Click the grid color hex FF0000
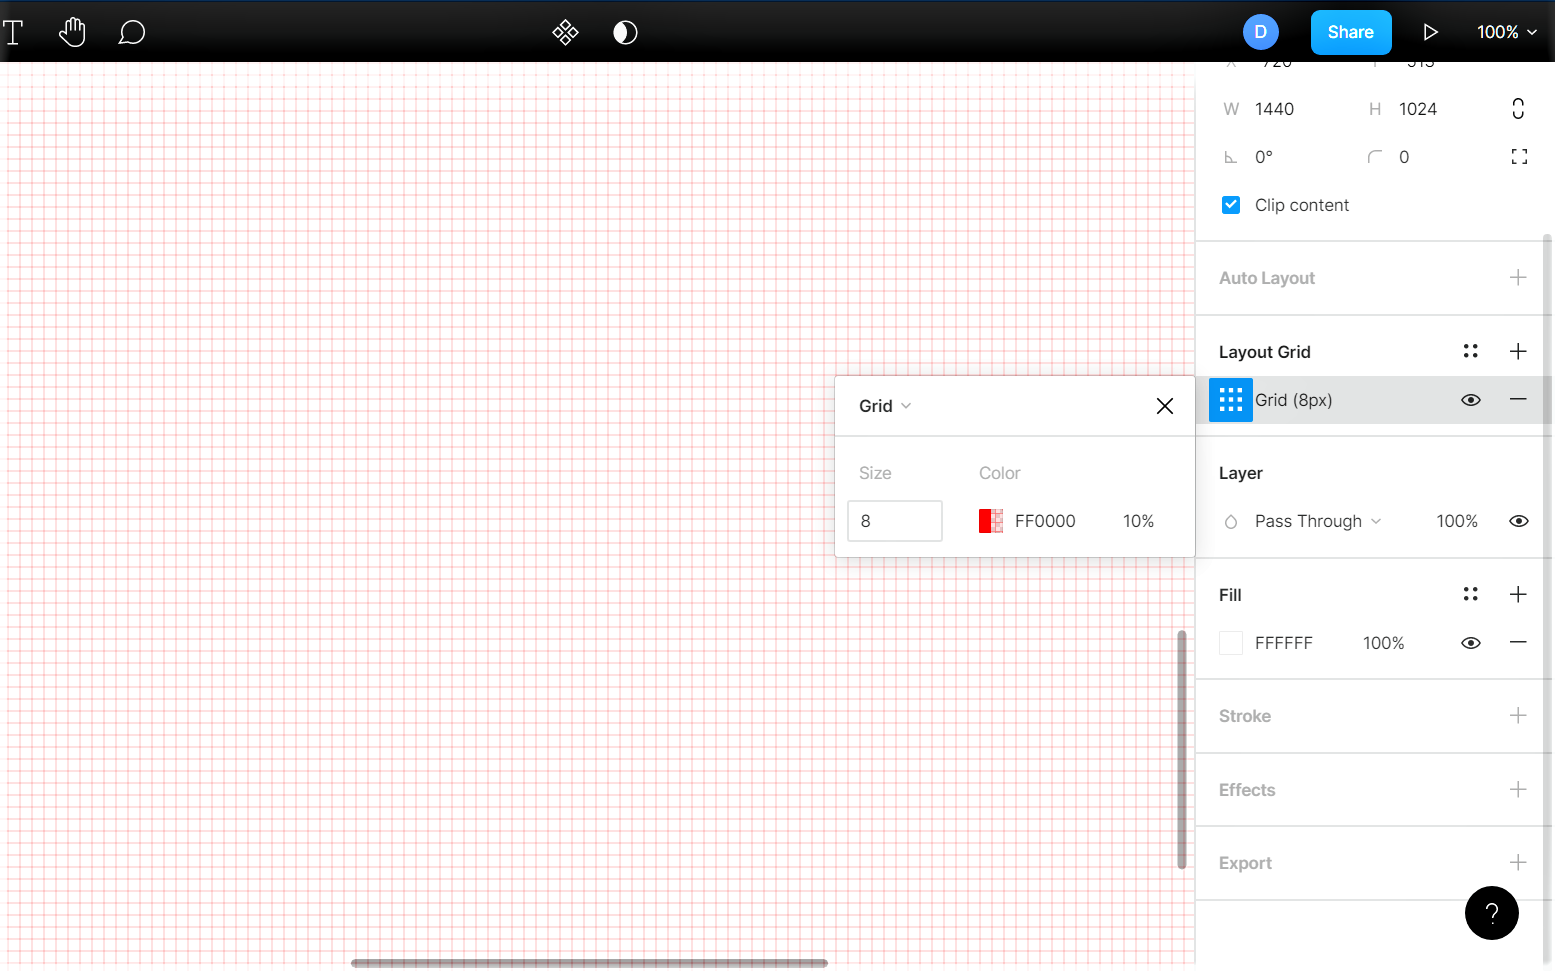 click(1045, 521)
